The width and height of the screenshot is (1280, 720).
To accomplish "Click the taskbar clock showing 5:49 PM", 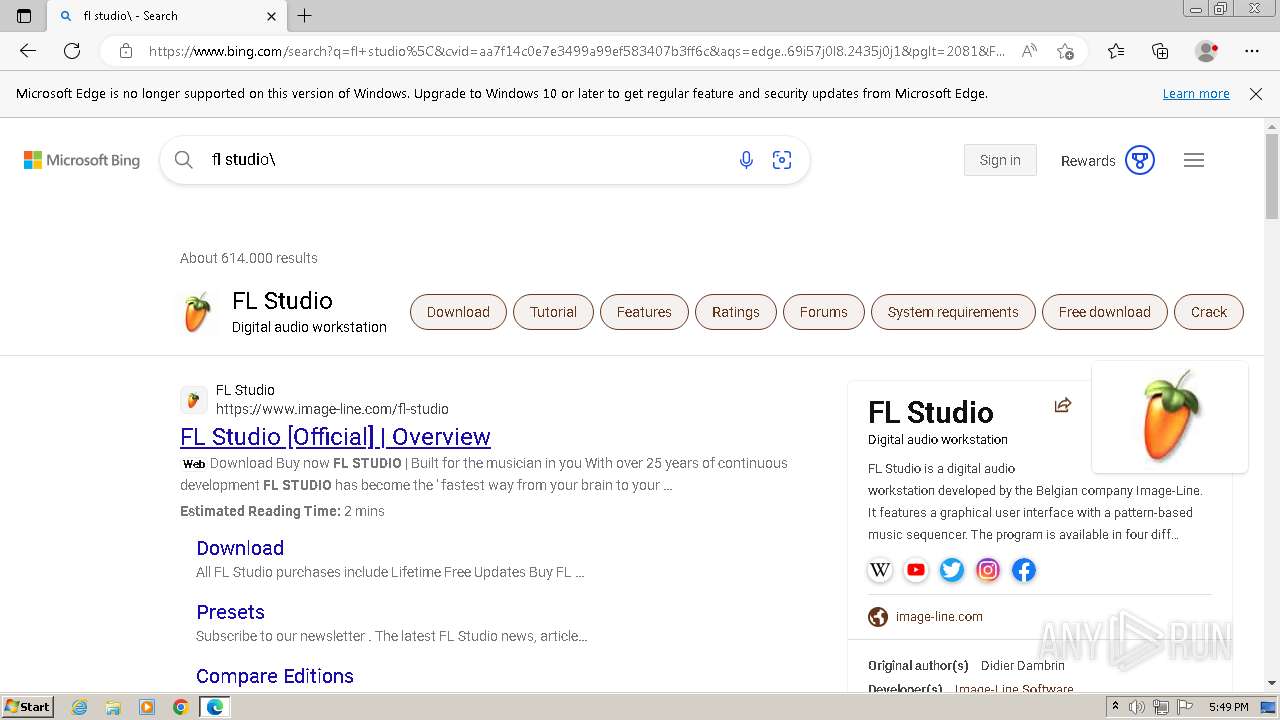I will tap(1228, 707).
